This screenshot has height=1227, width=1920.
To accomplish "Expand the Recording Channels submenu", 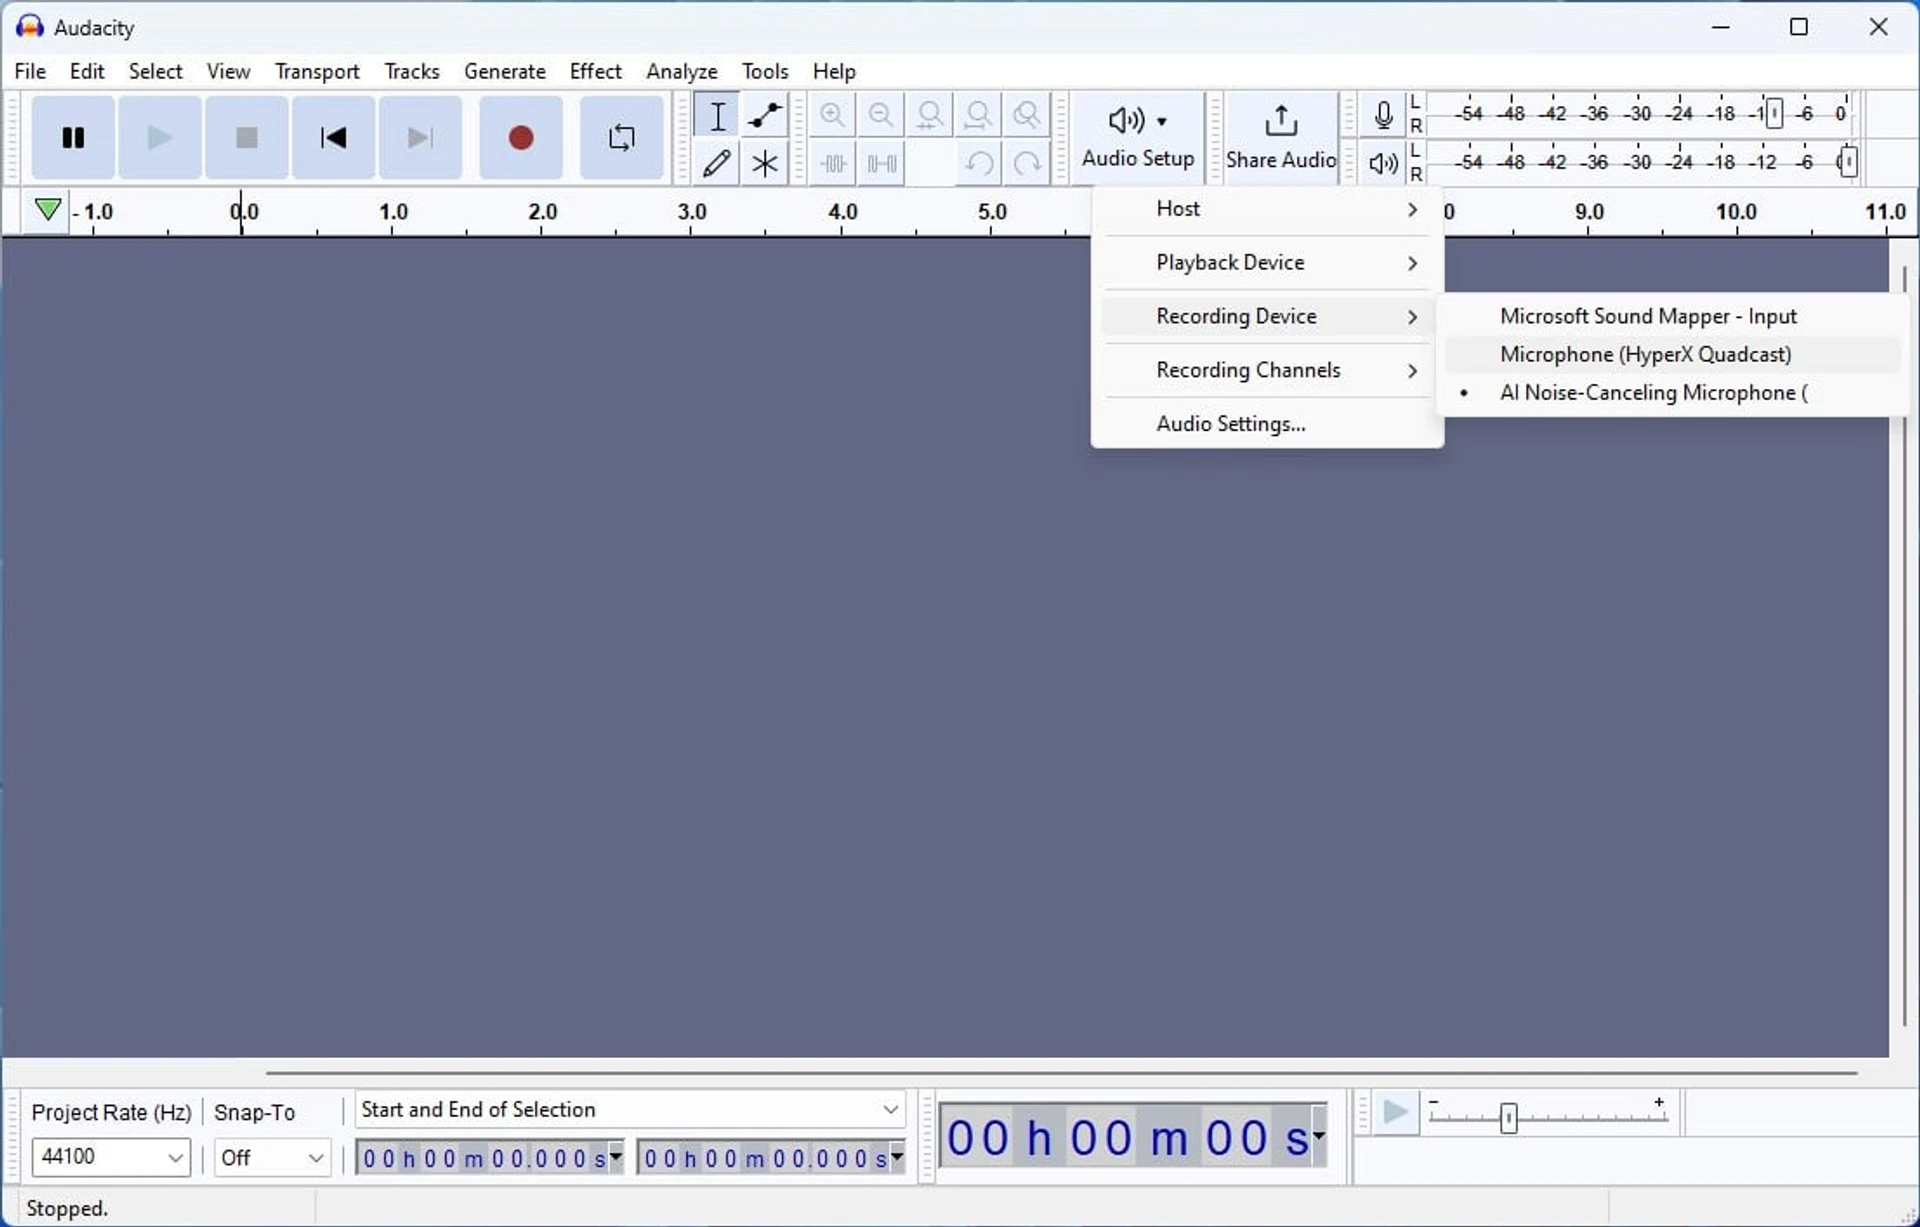I will click(1267, 371).
